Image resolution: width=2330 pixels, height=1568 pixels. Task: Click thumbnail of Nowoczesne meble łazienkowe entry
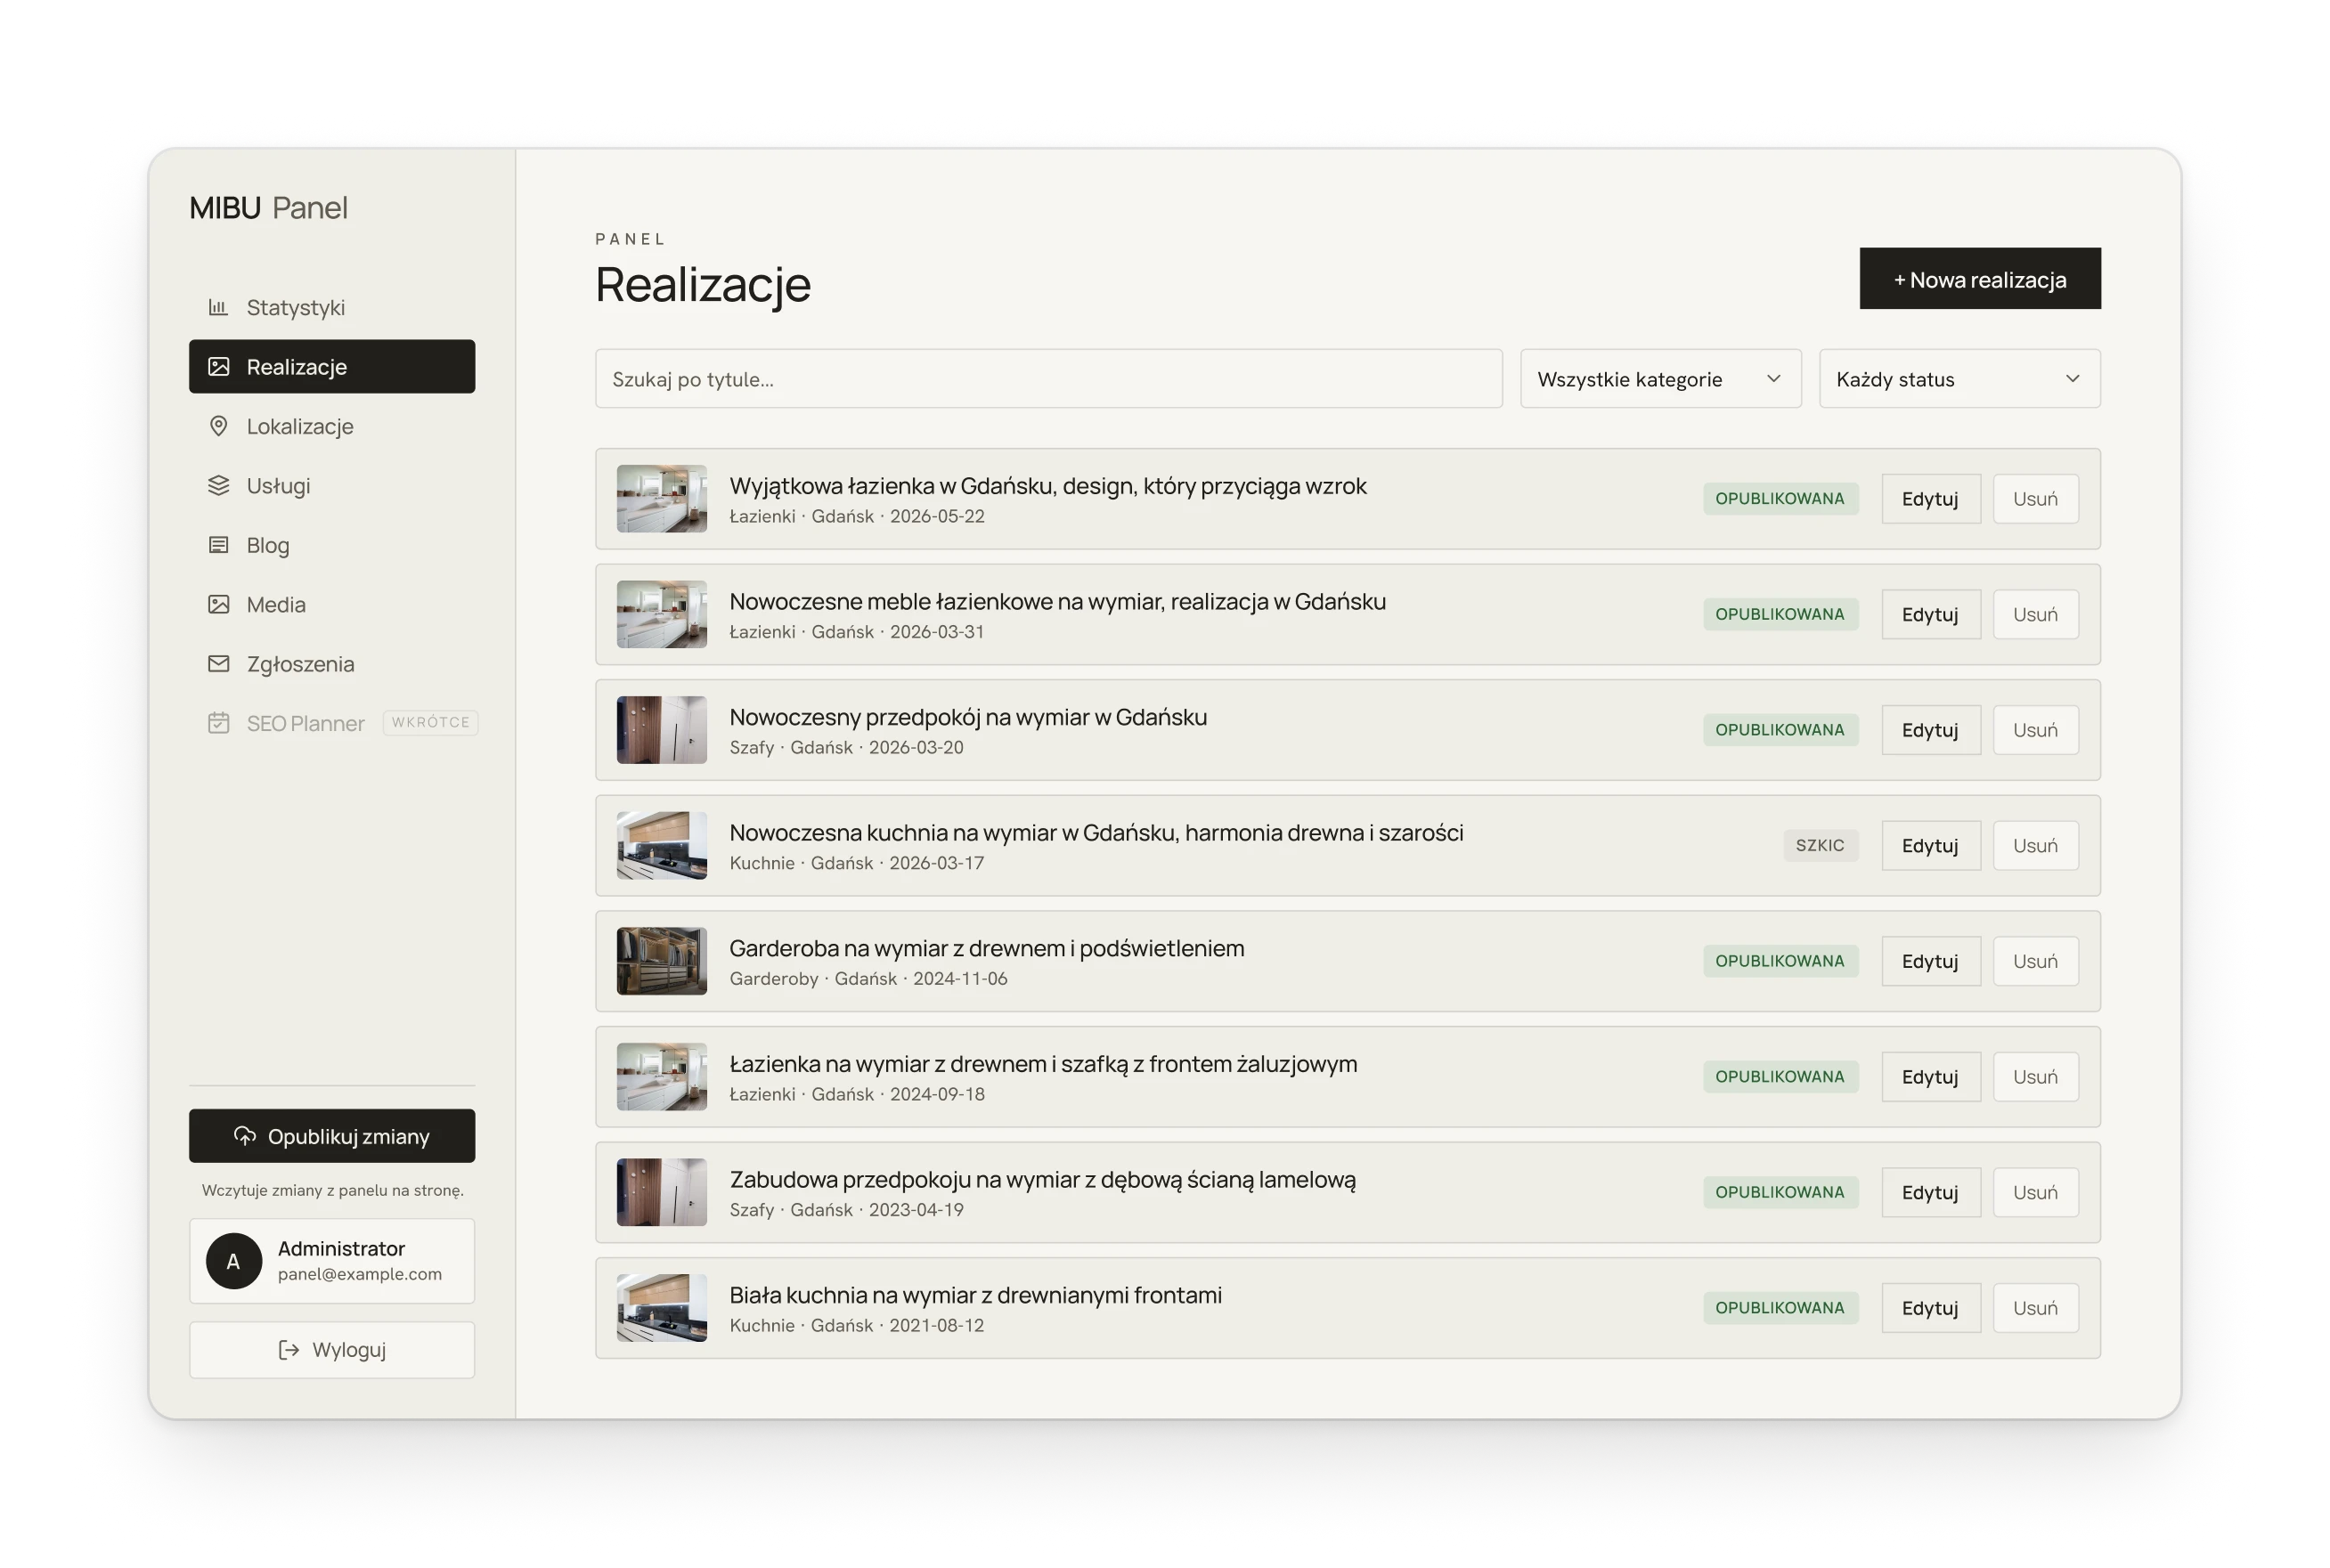point(661,614)
